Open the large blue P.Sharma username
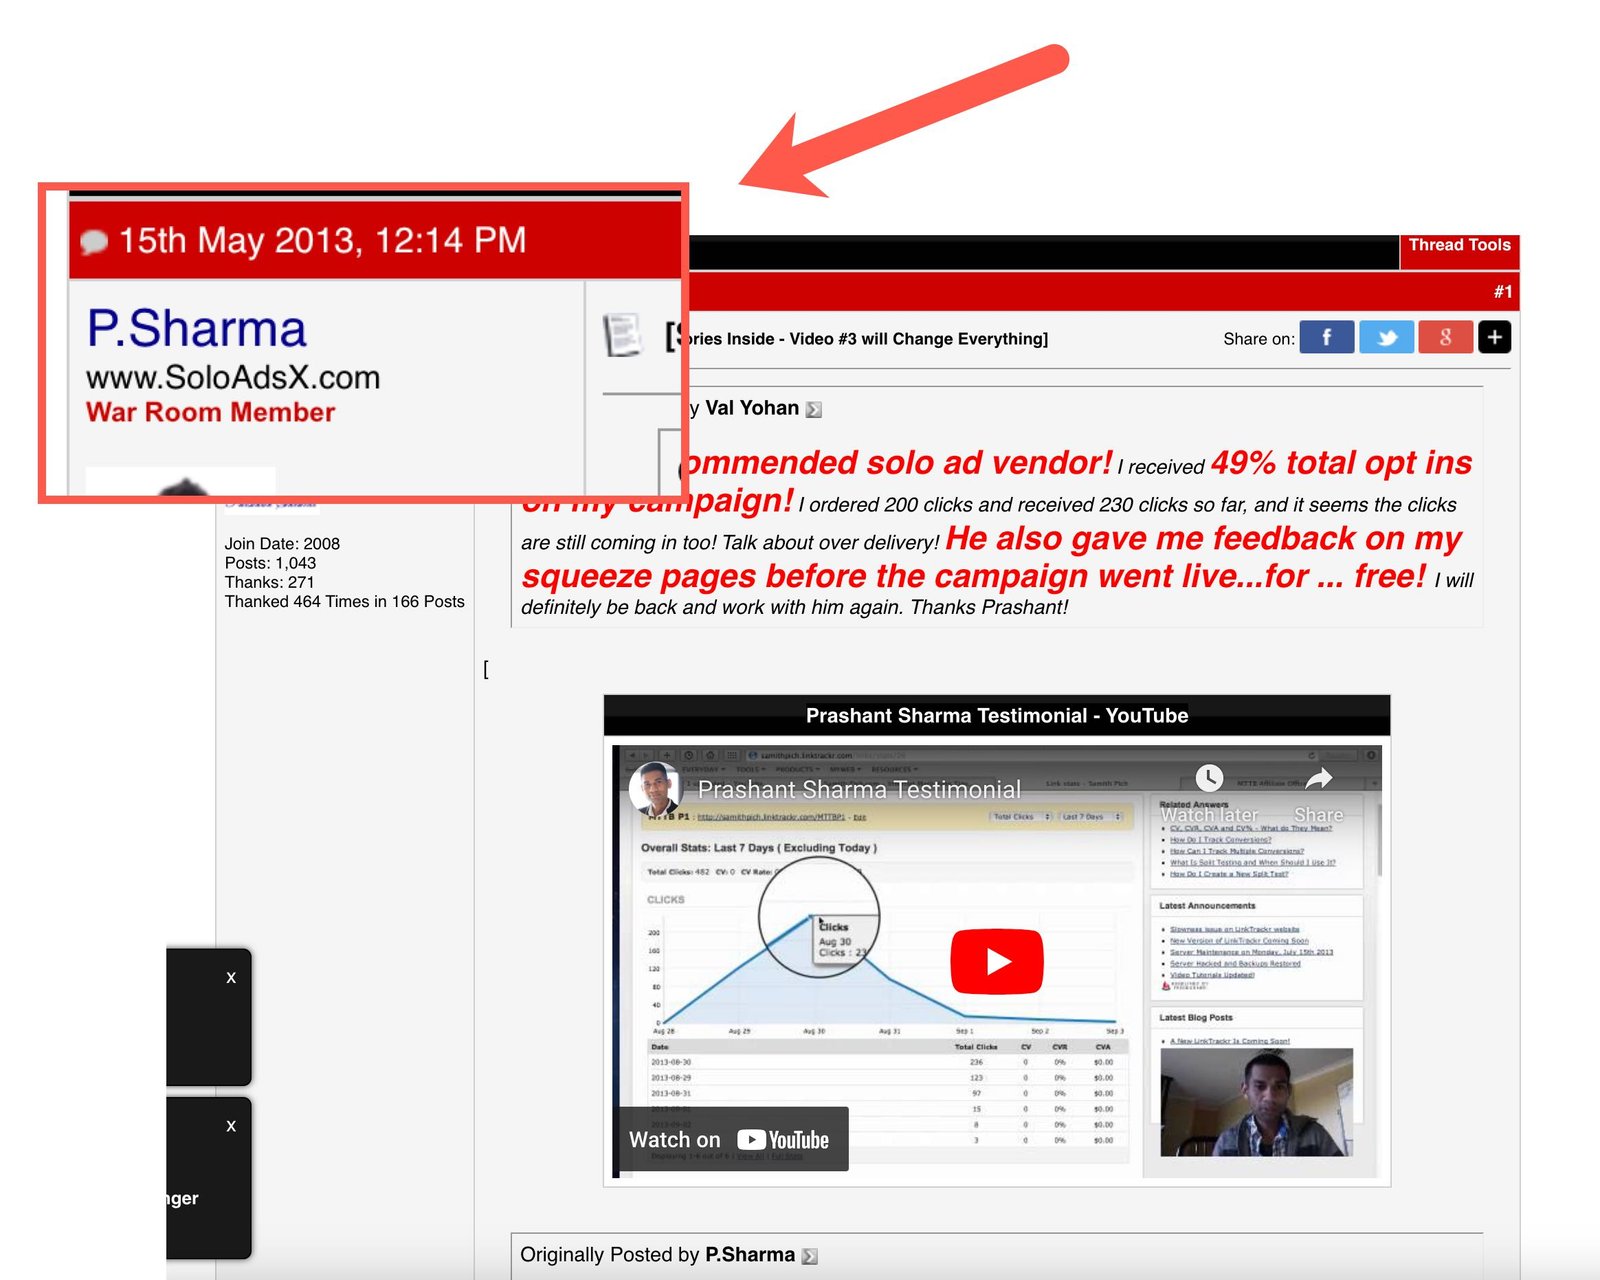This screenshot has height=1280, width=1600. pos(196,329)
